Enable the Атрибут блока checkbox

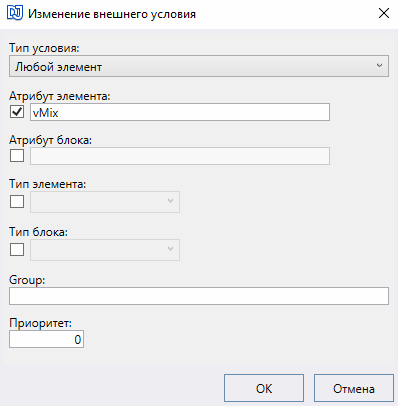17,155
